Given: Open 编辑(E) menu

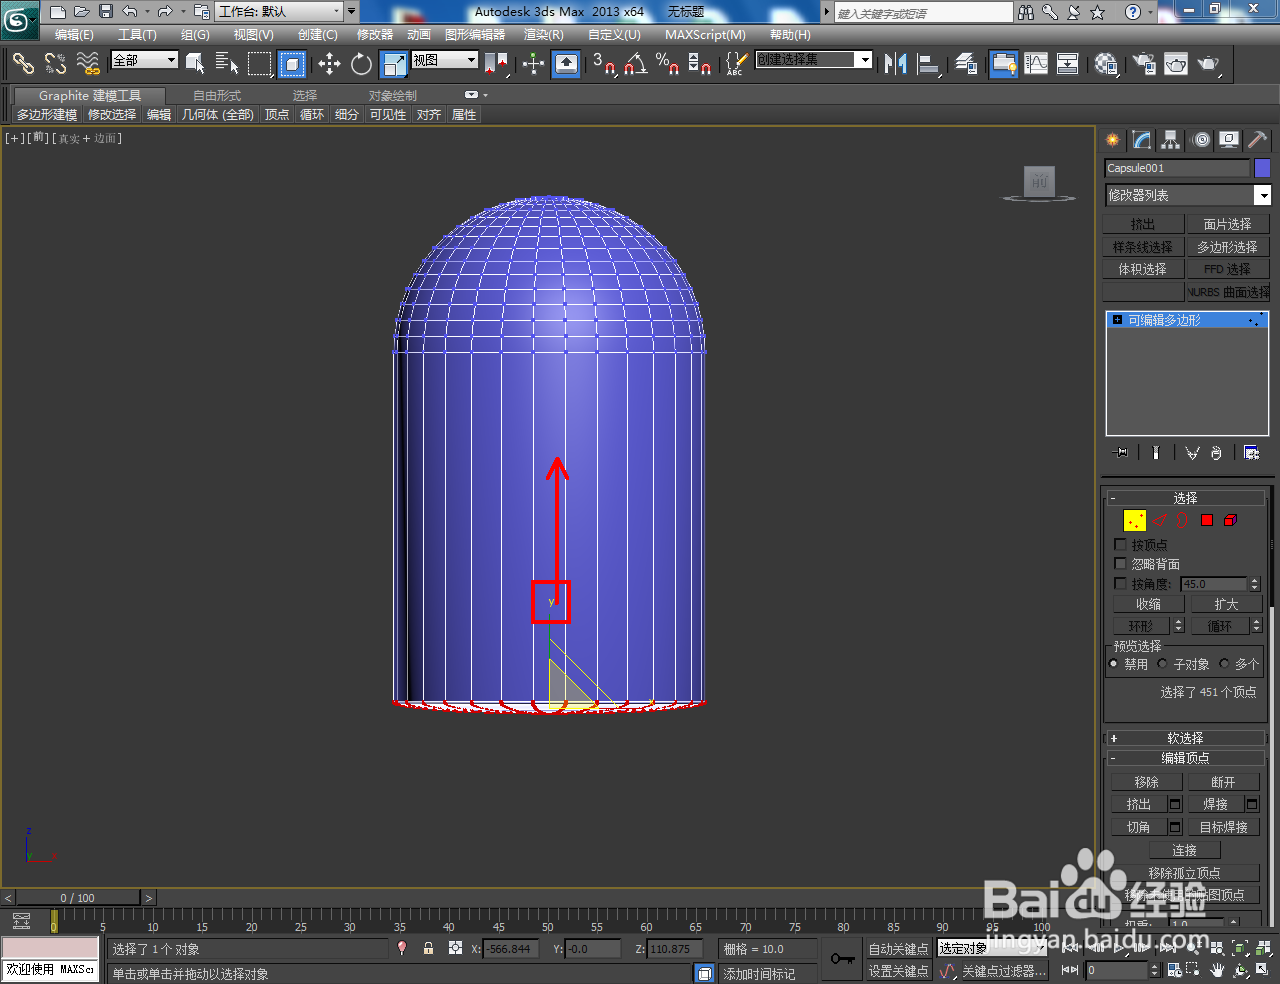Looking at the screenshot, I should (x=74, y=35).
